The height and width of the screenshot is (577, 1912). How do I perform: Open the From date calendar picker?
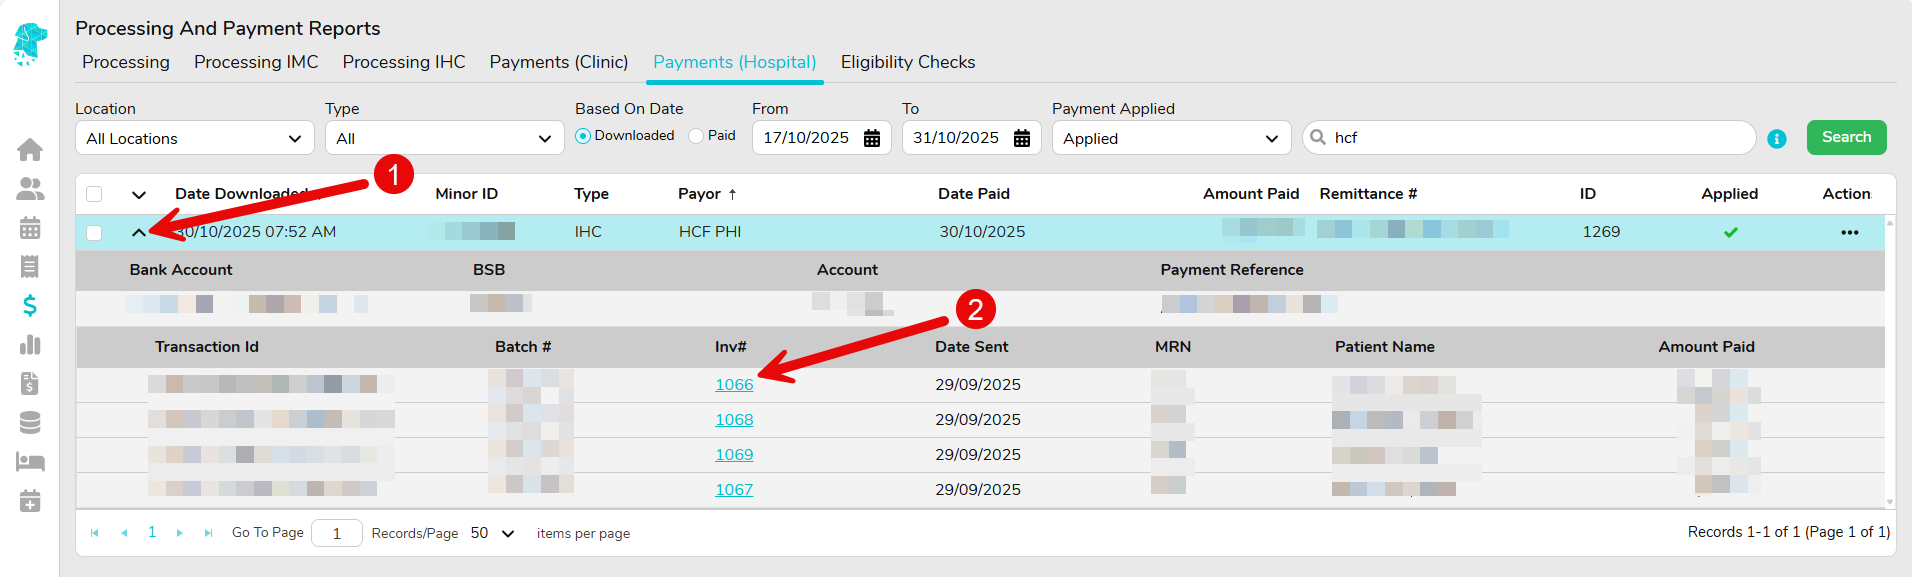[872, 138]
